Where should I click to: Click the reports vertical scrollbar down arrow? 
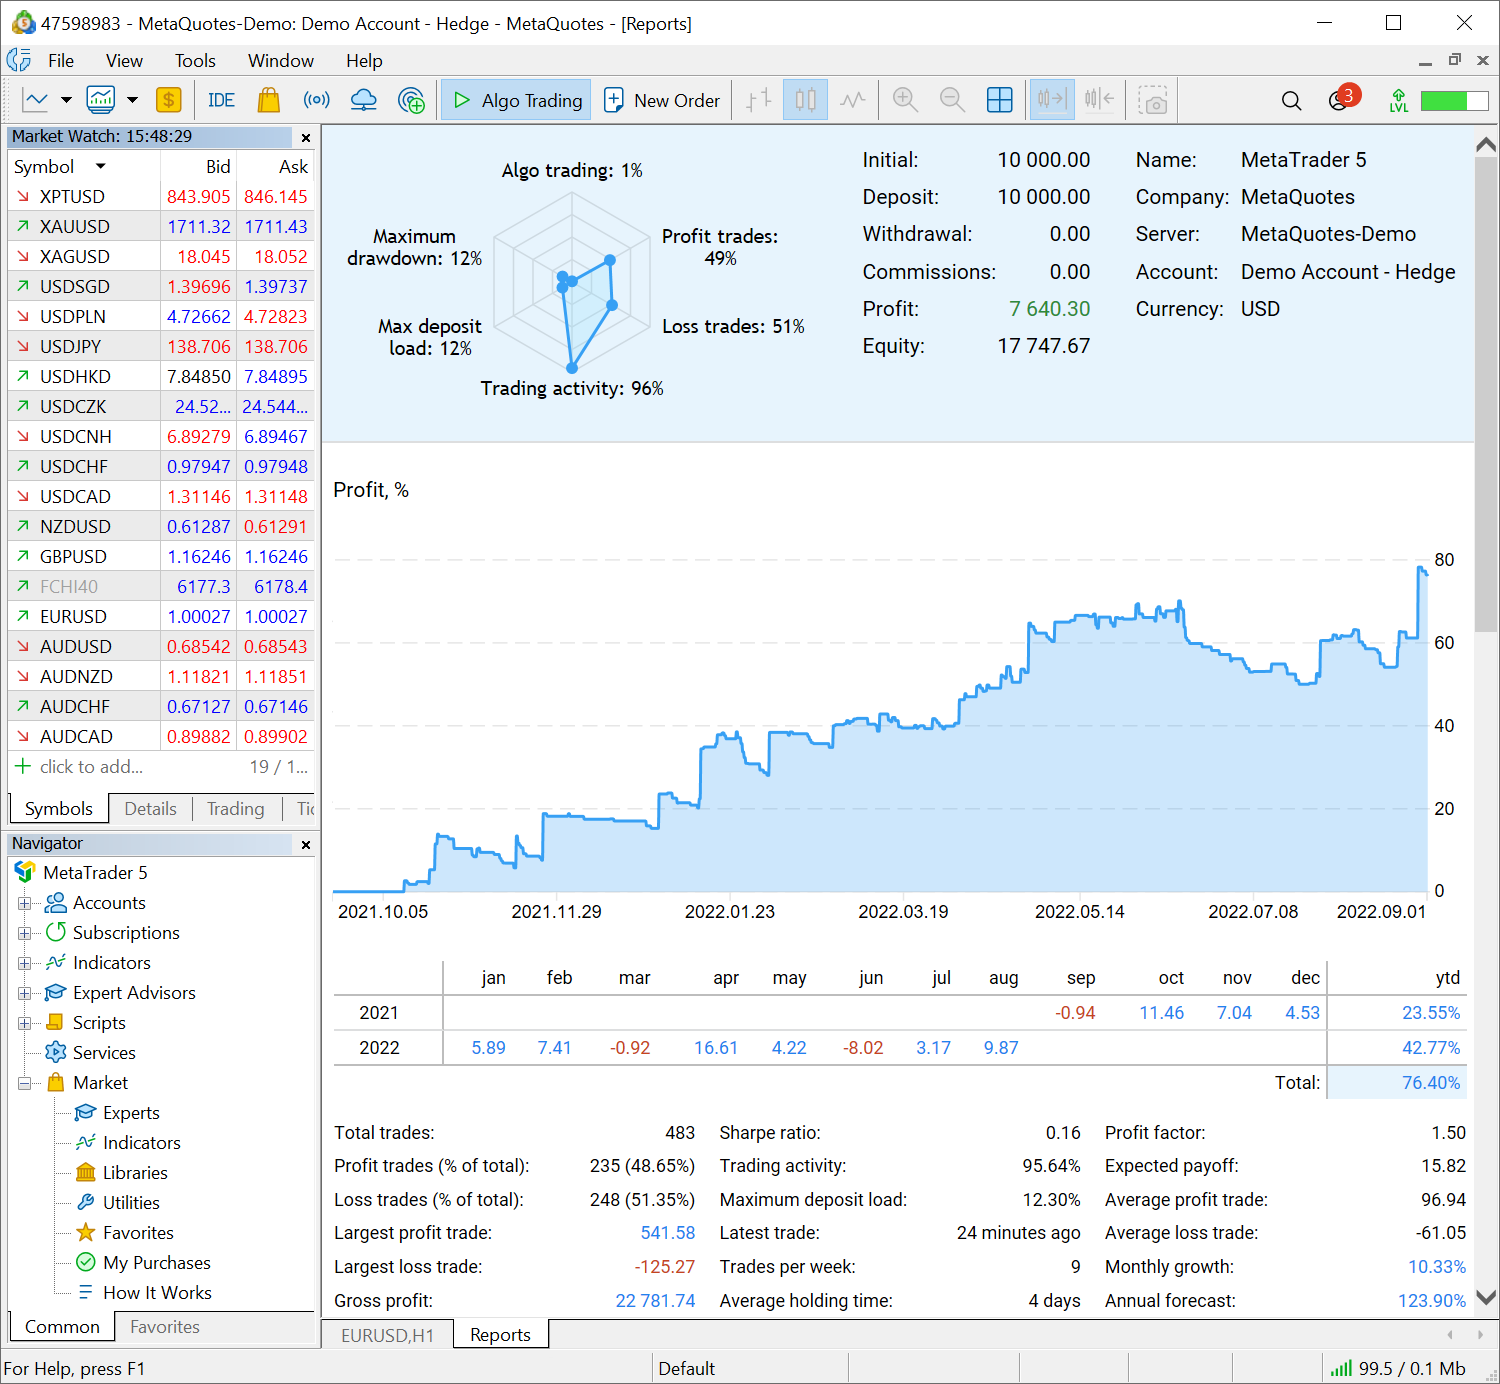coord(1486,1298)
